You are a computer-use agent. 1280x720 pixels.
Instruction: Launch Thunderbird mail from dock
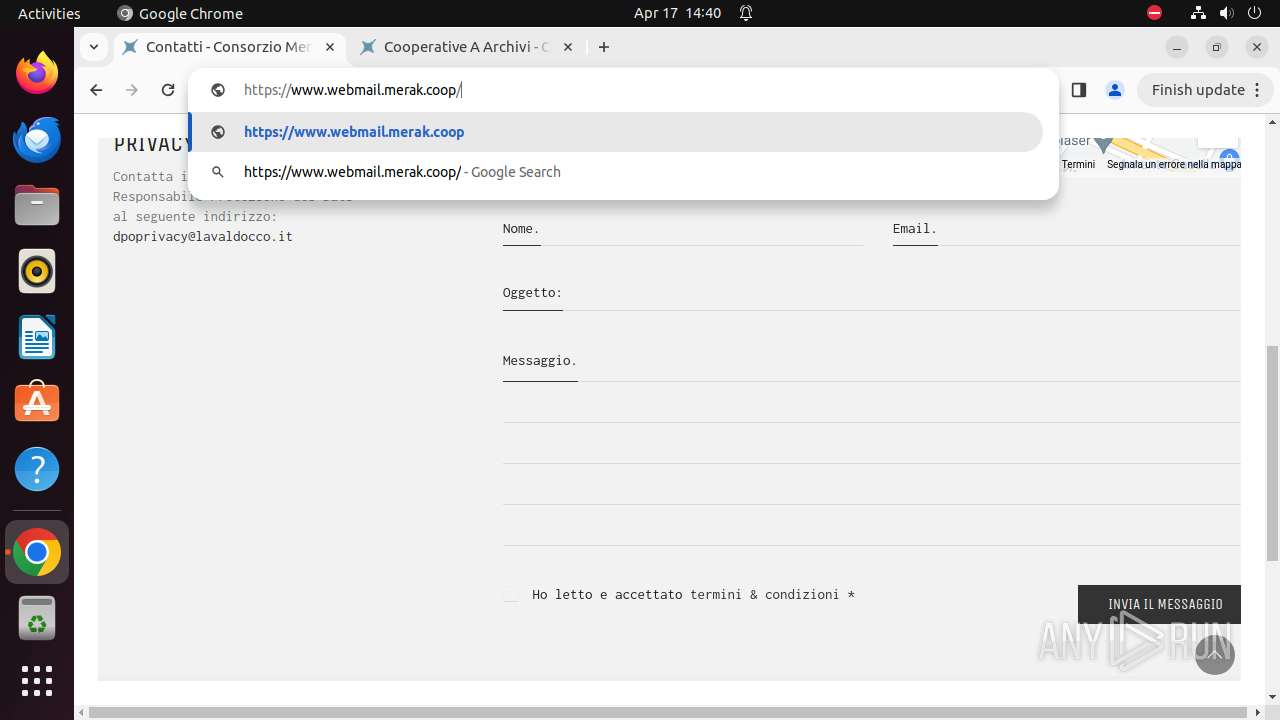(37, 139)
